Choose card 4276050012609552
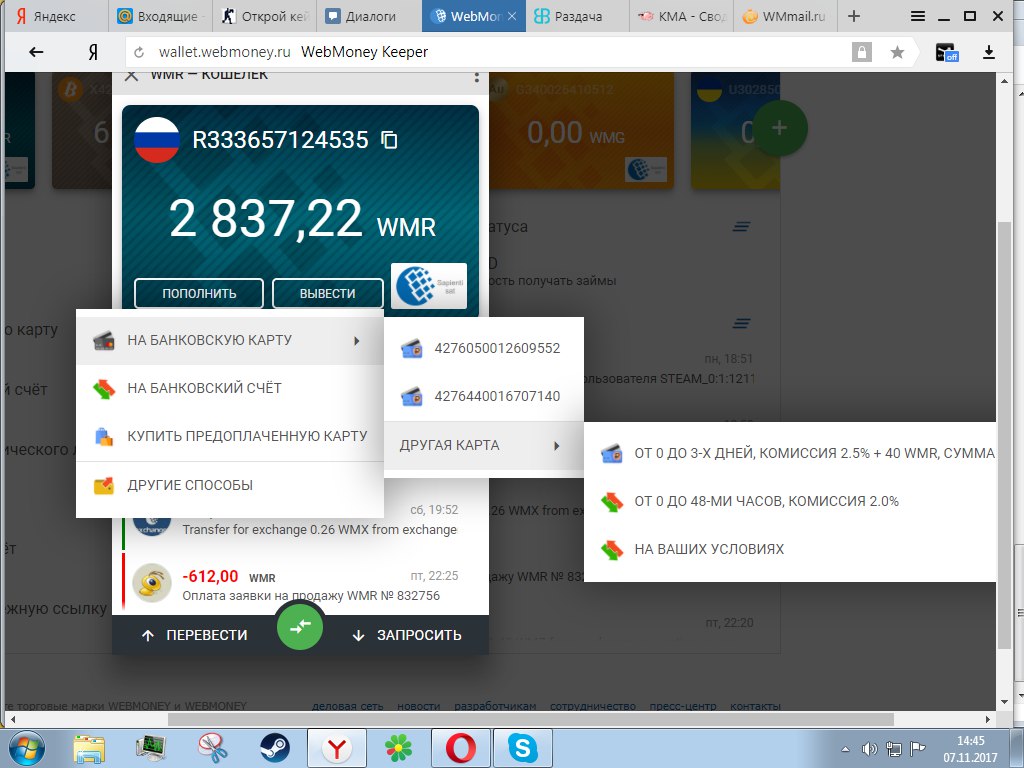The image size is (1024, 768). click(483, 348)
